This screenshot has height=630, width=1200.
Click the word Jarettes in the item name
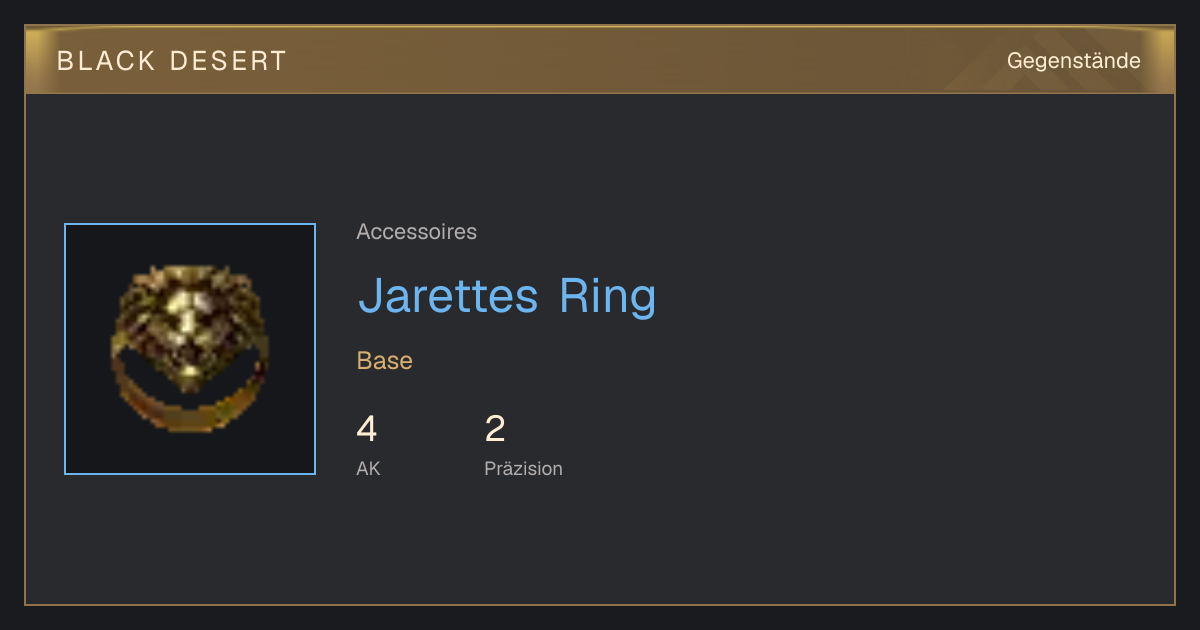449,295
